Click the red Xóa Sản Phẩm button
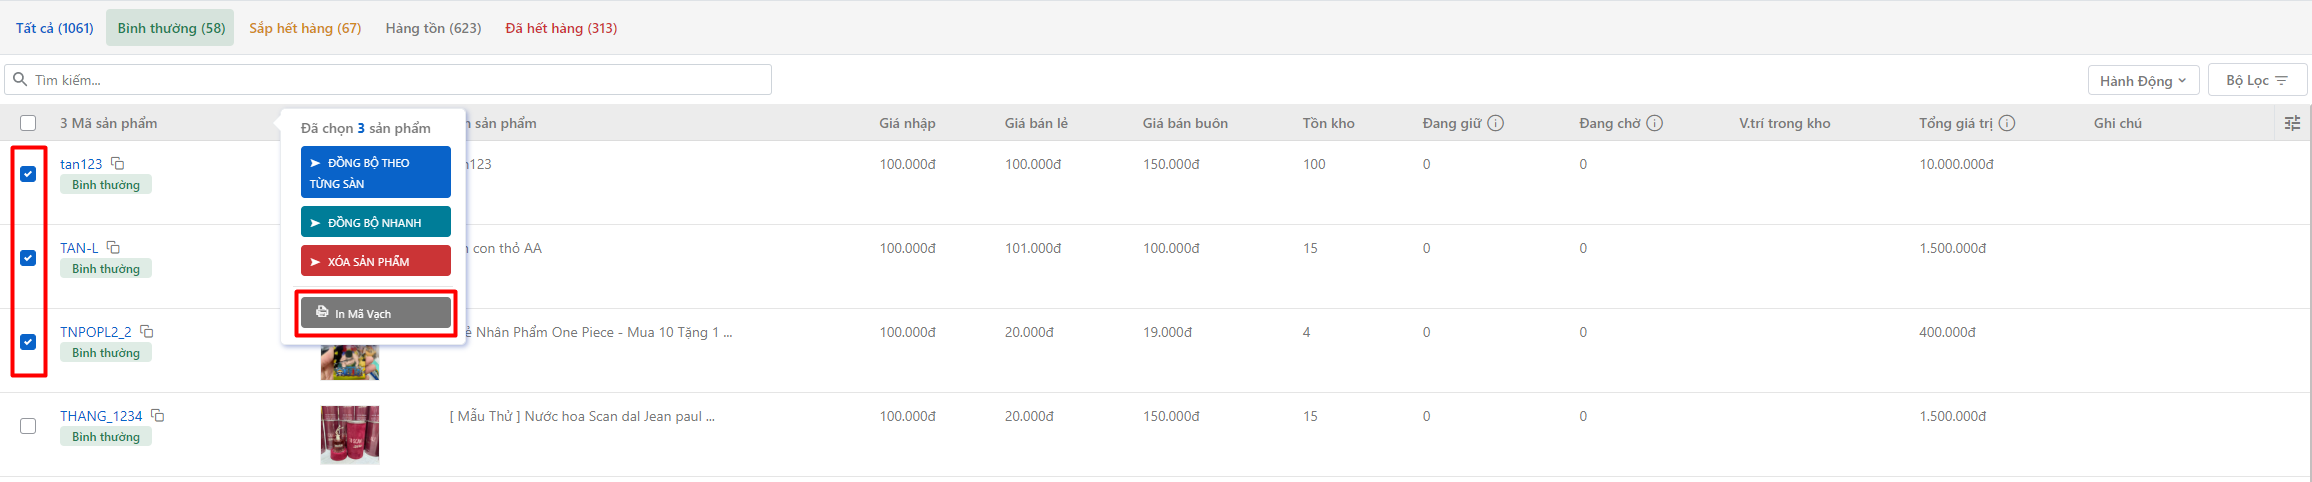This screenshot has height=482, width=2312. (375, 261)
